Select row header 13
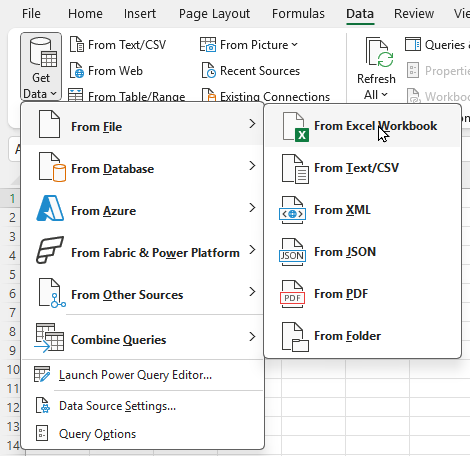Viewport: 470px width, 456px height. (x=12, y=427)
